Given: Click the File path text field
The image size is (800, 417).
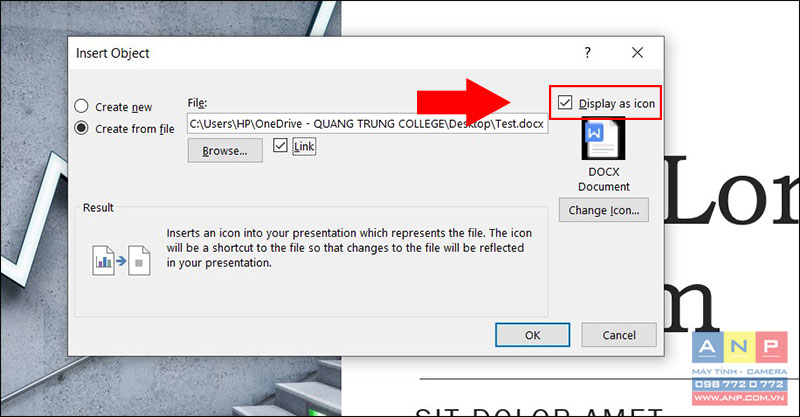Looking at the screenshot, I should click(367, 124).
